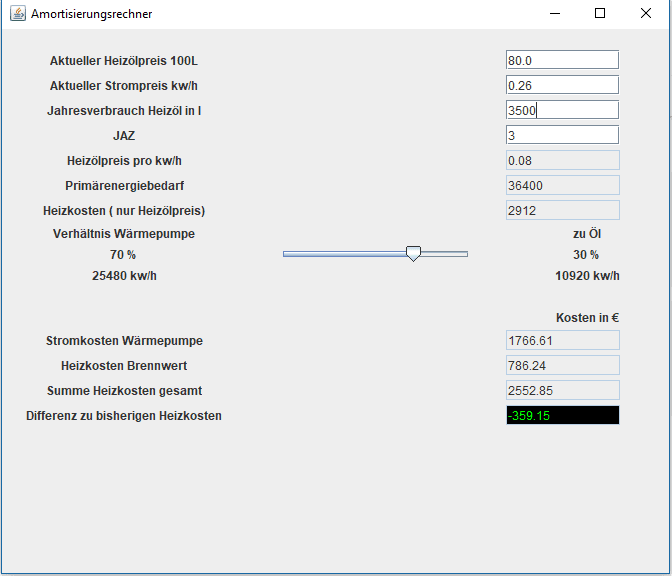Image resolution: width=672 pixels, height=576 pixels.
Task: Select the Jahresverbrauch Heizöl input field
Action: coord(562,110)
